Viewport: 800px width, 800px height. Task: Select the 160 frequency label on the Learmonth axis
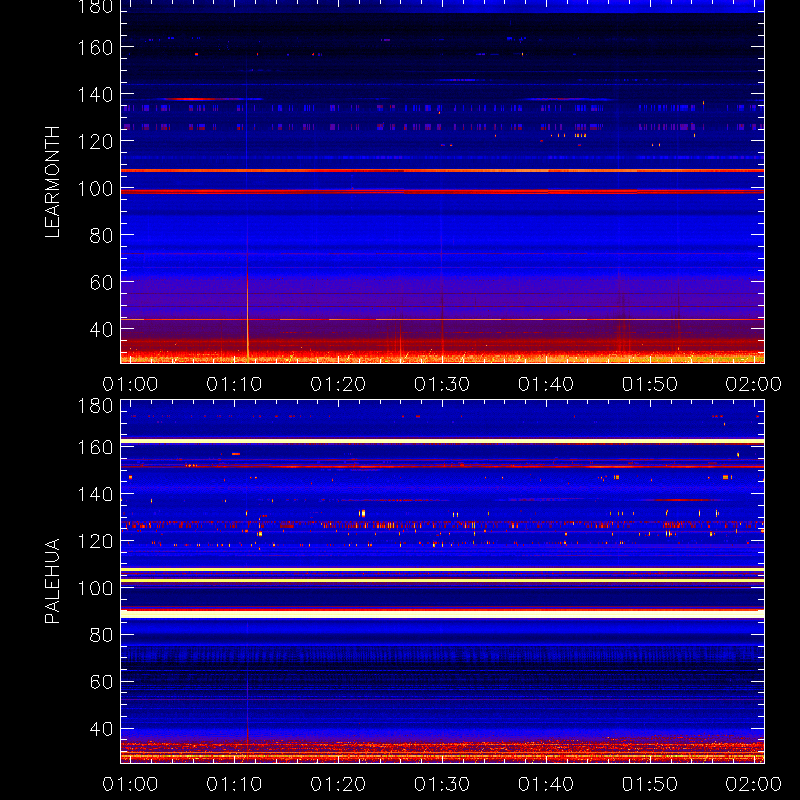click(95, 48)
